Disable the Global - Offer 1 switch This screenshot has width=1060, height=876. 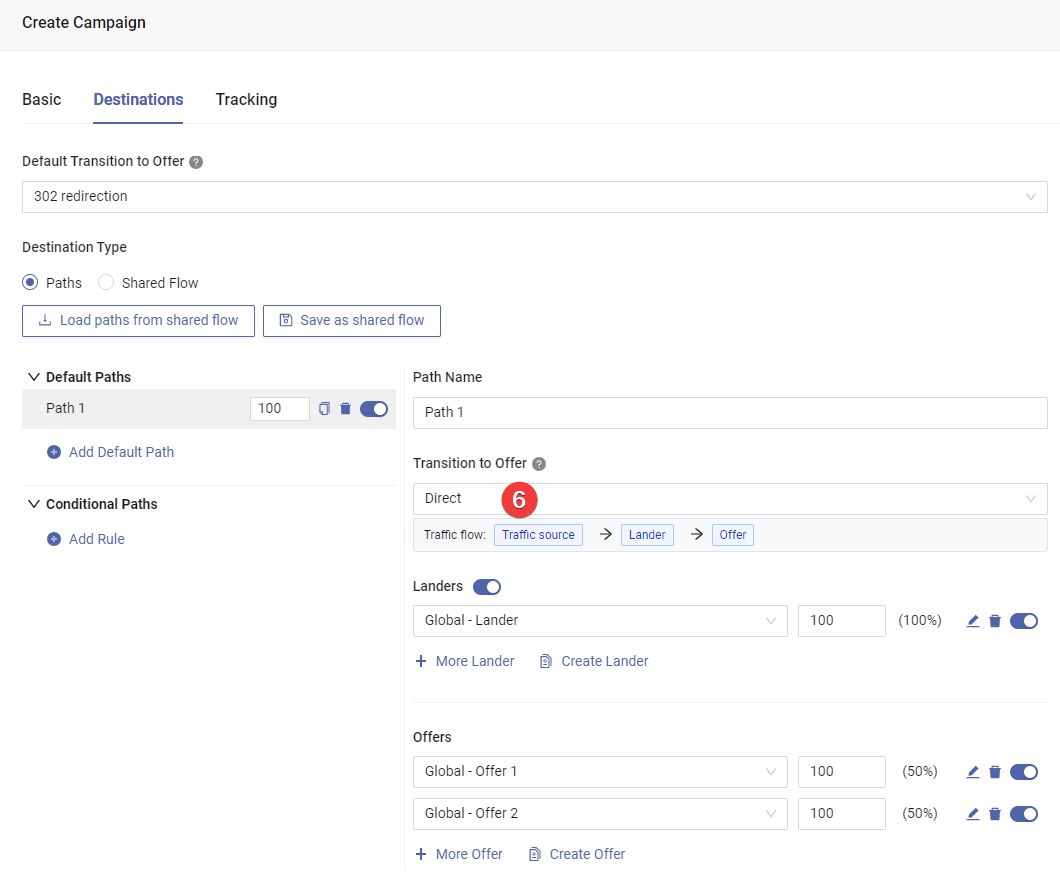point(1023,772)
